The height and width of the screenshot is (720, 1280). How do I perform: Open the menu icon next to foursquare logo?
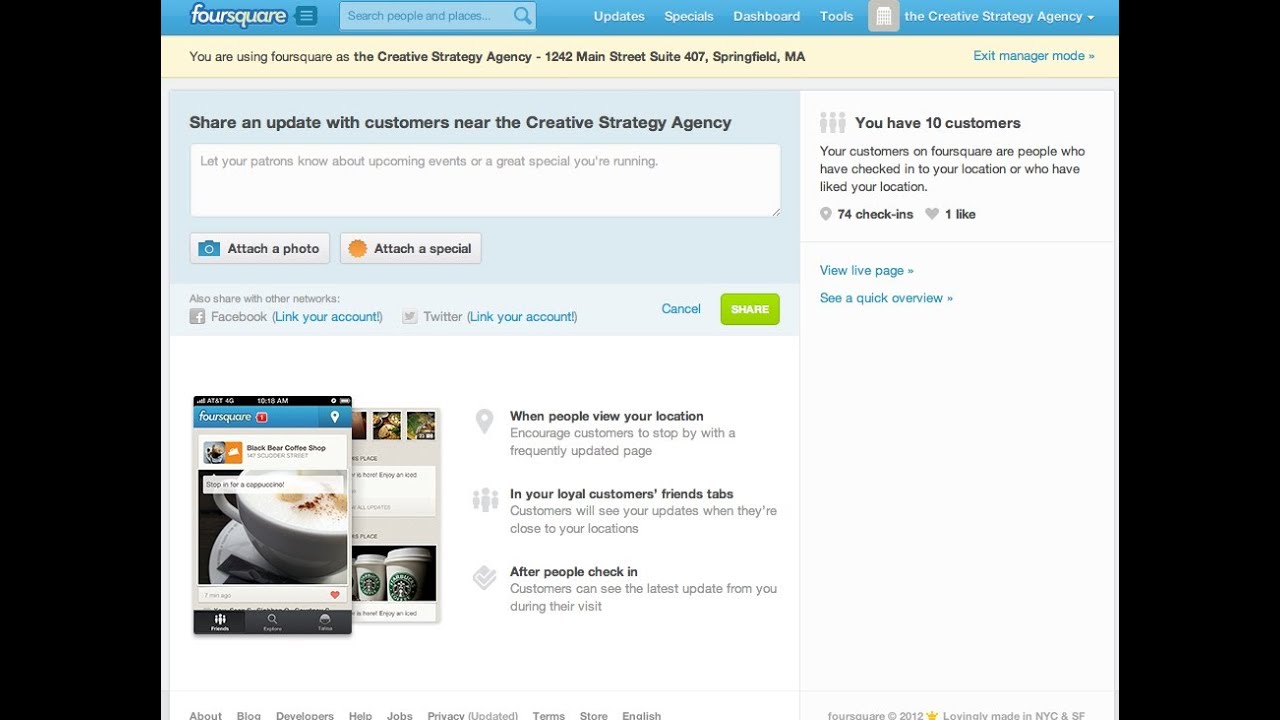[x=306, y=16]
